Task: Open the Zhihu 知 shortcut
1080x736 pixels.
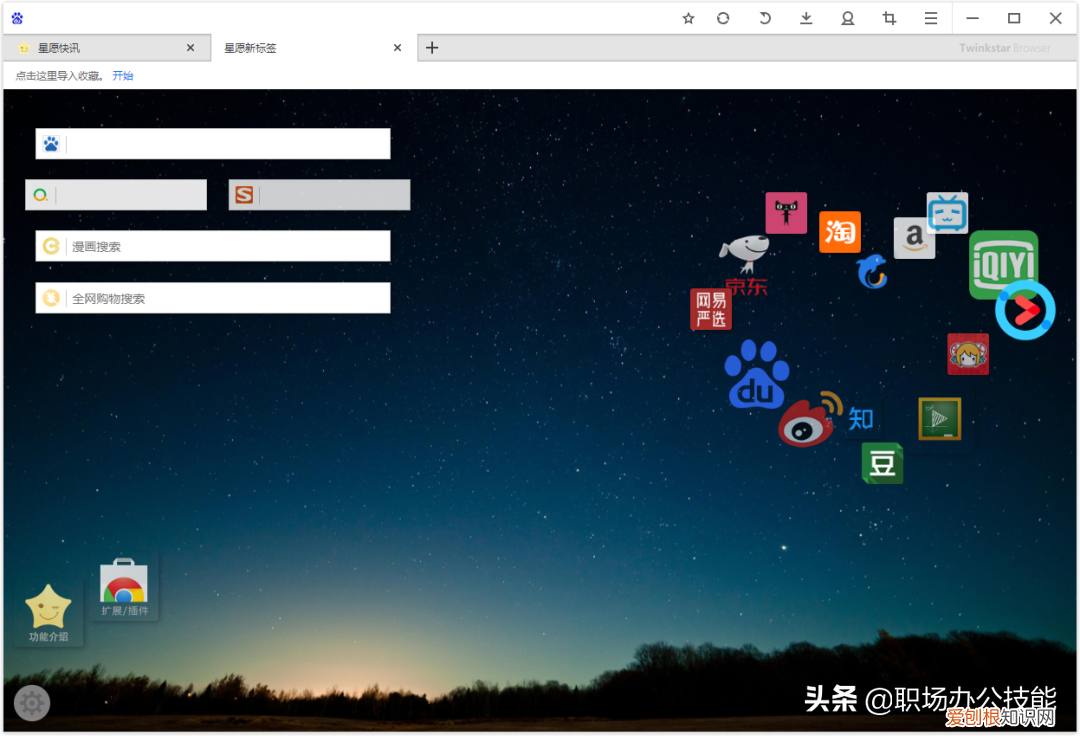Action: [x=861, y=418]
